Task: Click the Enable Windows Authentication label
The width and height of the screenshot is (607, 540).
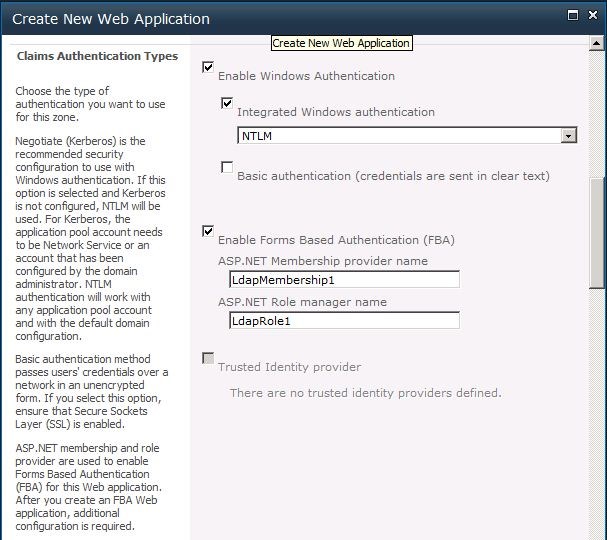Action: 306,76
